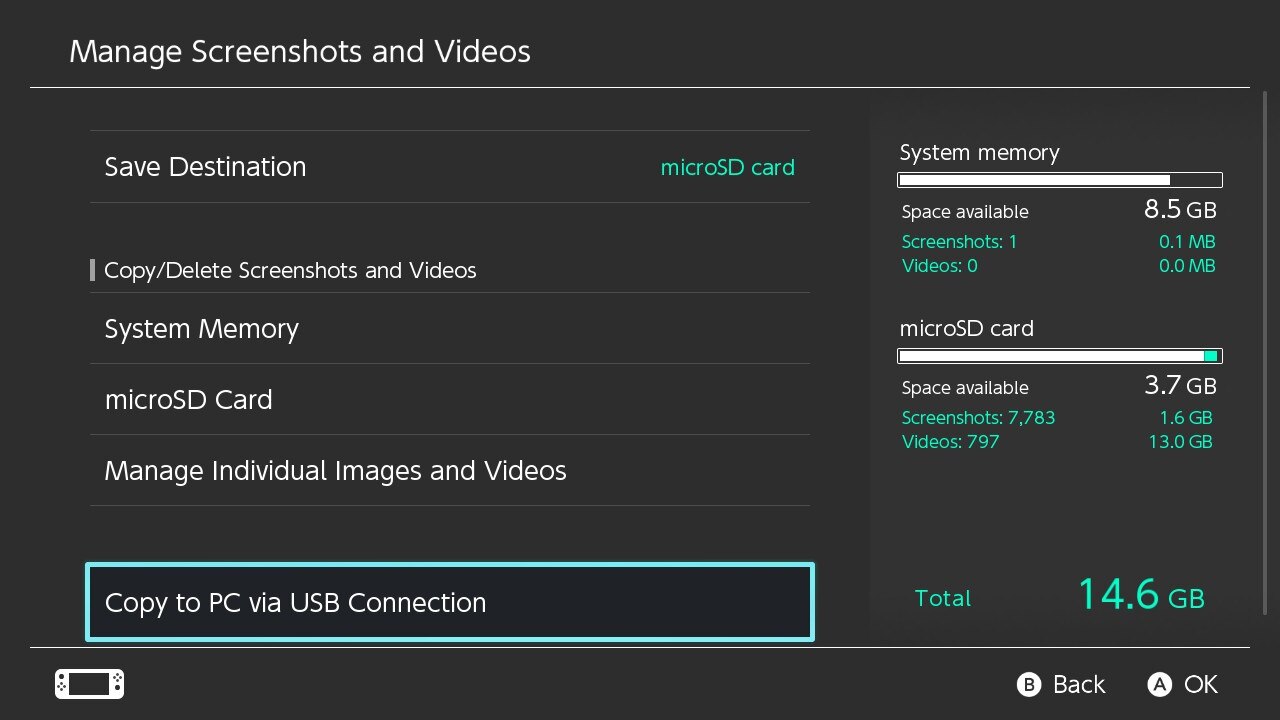This screenshot has height=720, width=1280.
Task: Click the Screenshots: 1 entry
Action: (x=959, y=242)
